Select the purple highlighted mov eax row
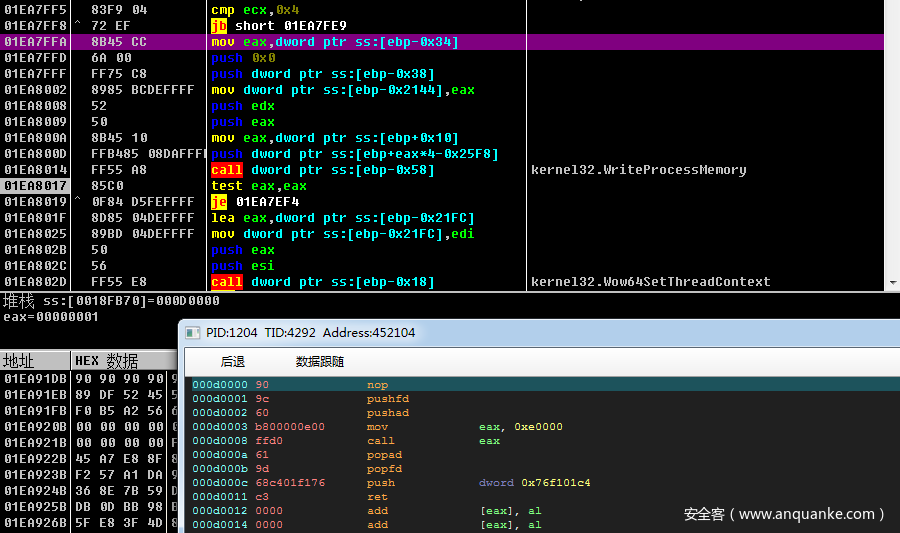Viewport: 900px width, 533px height. [334, 42]
